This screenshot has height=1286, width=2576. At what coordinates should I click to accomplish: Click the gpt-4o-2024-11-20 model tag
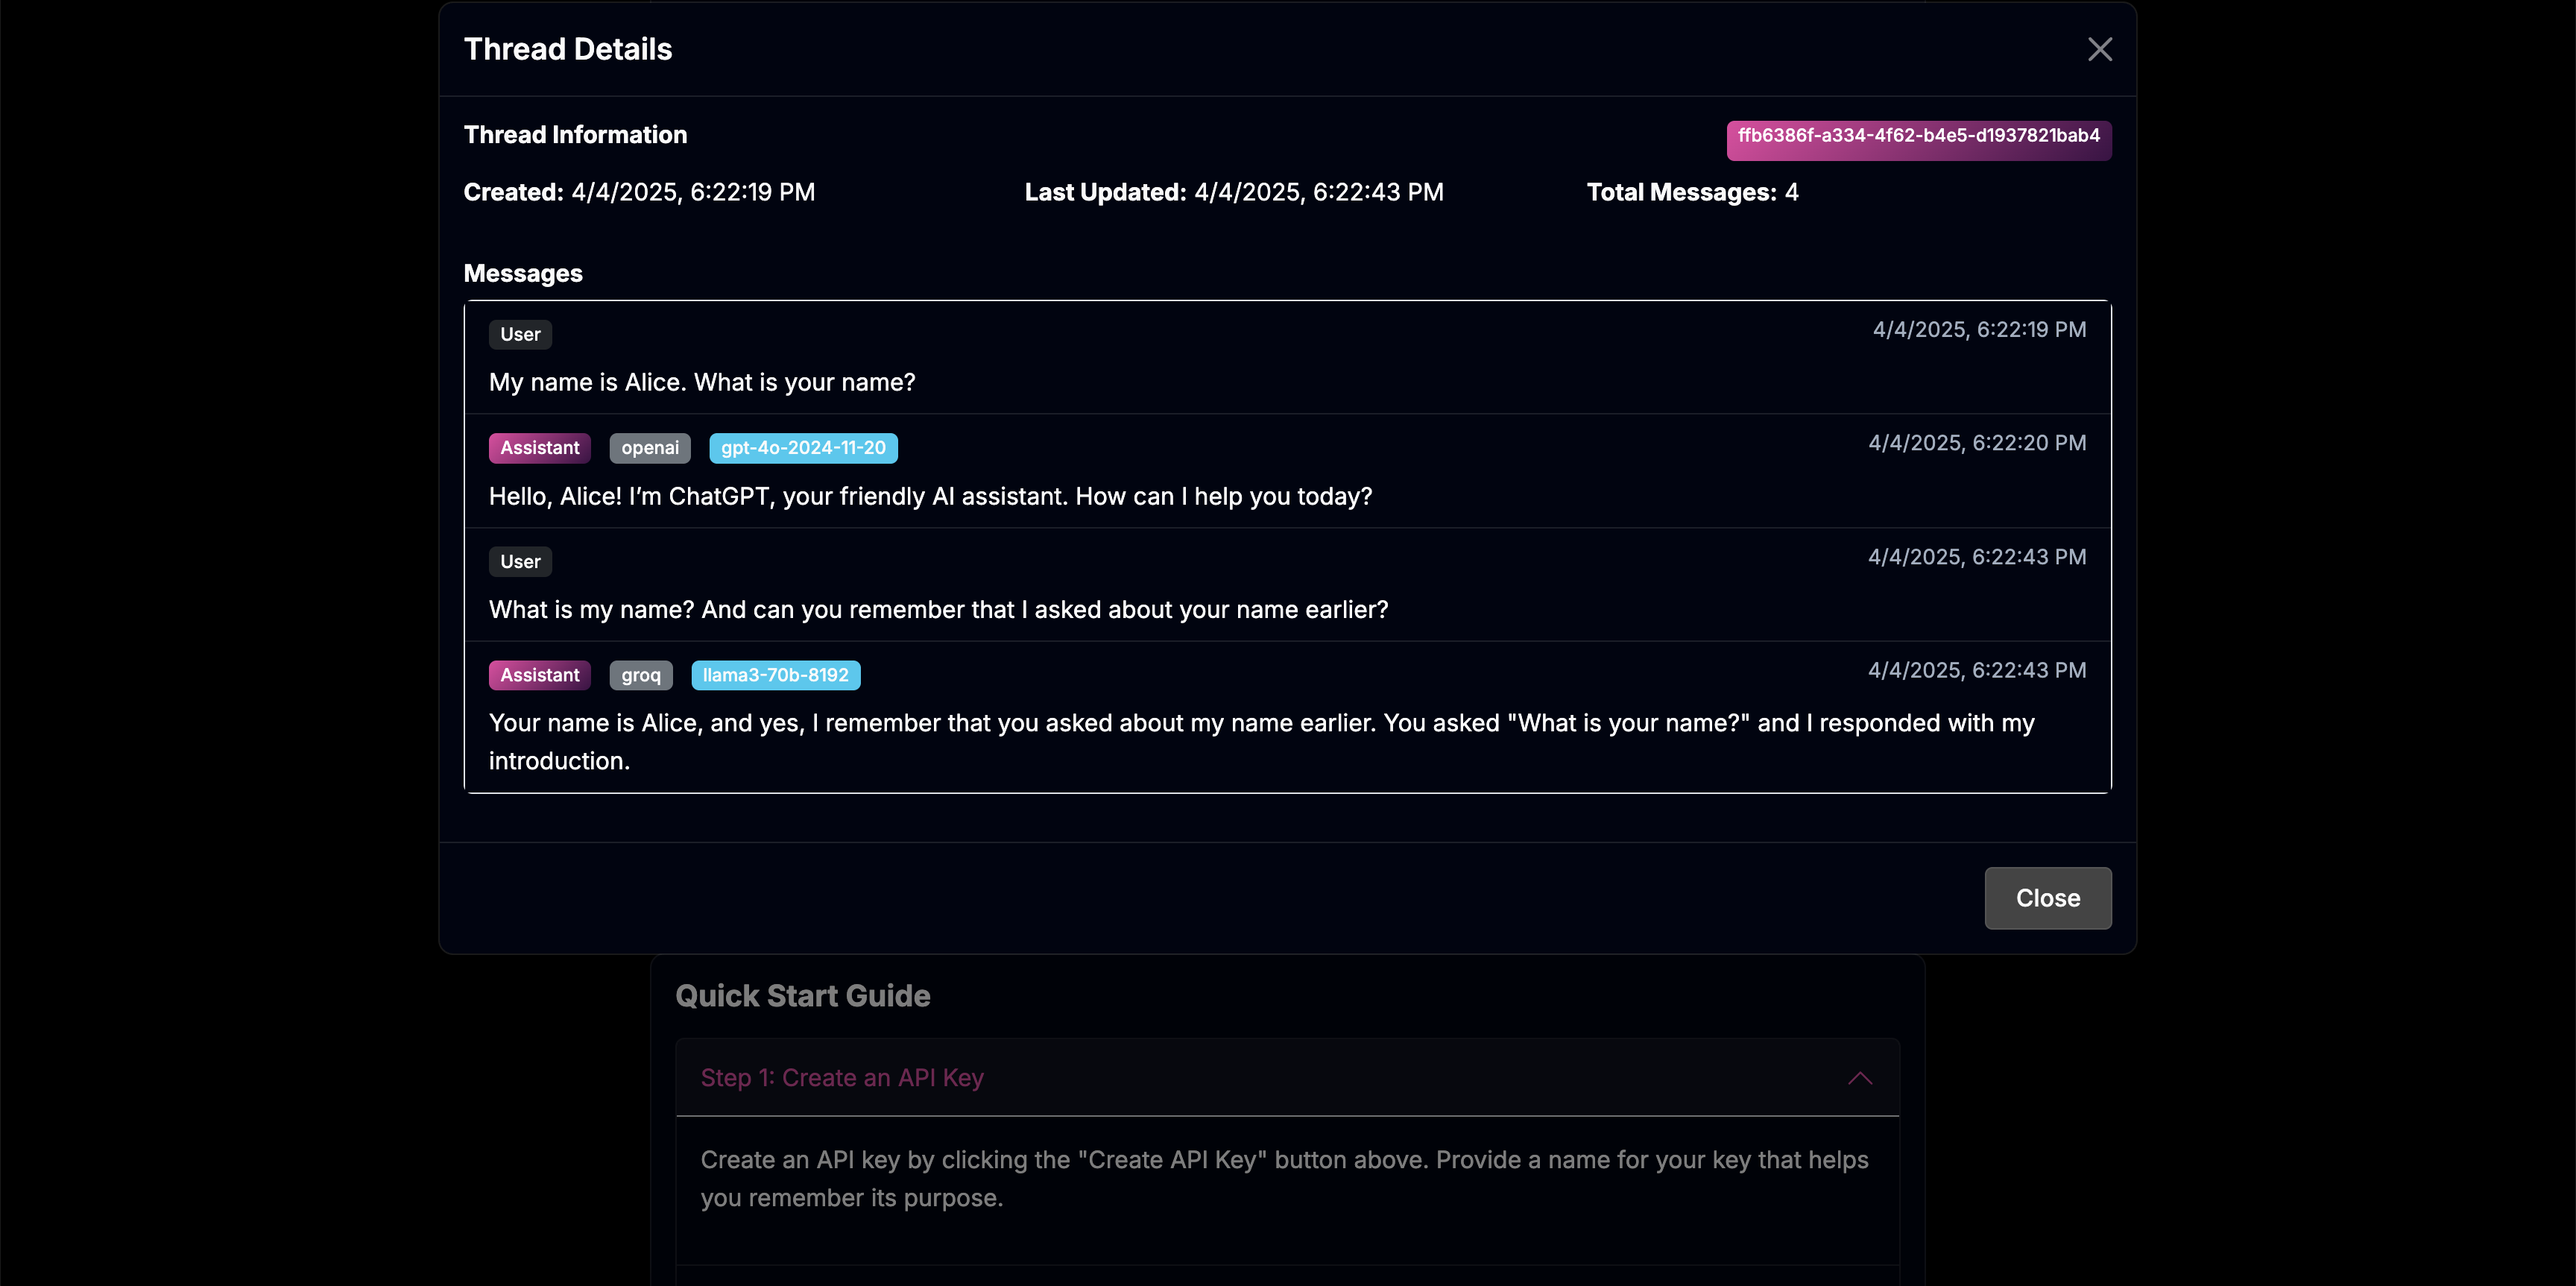click(803, 448)
